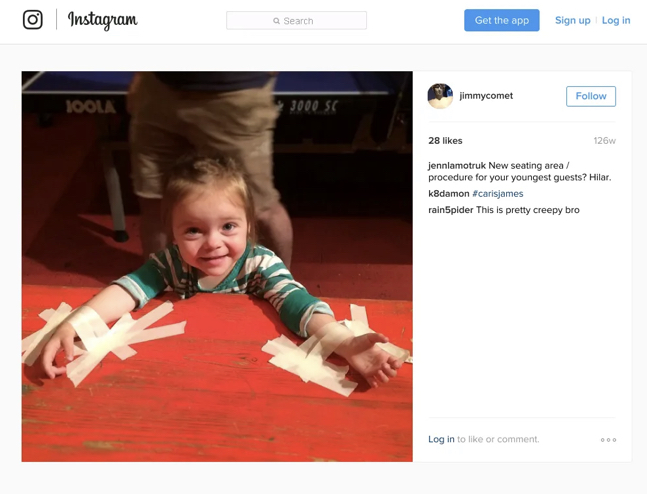Image resolution: width=647 pixels, height=494 pixels.
Task: Click the main post photo
Action: (217, 266)
